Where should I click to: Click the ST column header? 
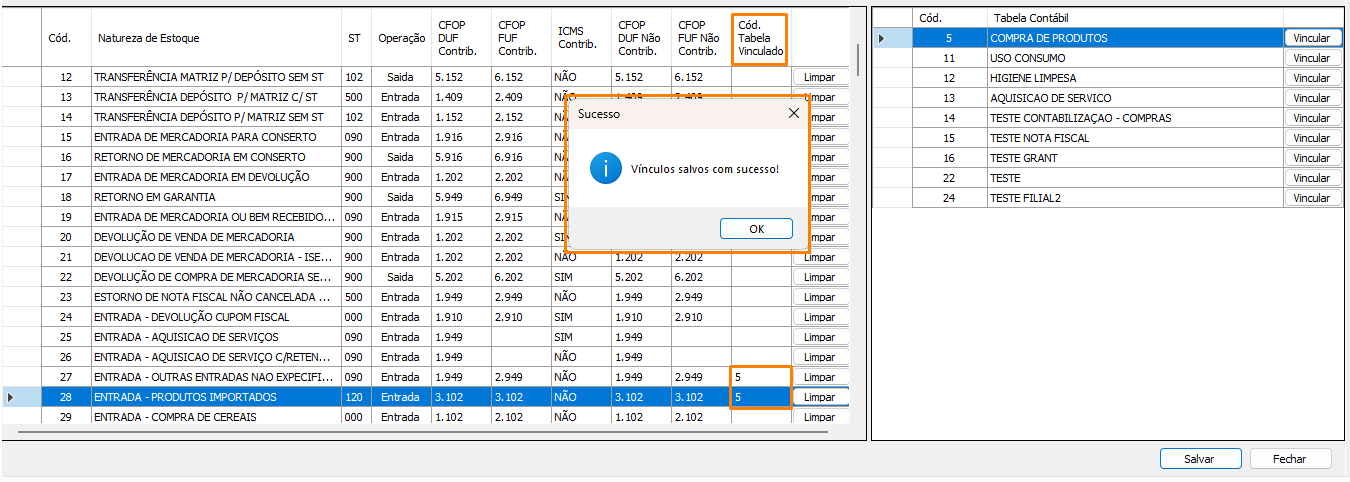(x=355, y=38)
